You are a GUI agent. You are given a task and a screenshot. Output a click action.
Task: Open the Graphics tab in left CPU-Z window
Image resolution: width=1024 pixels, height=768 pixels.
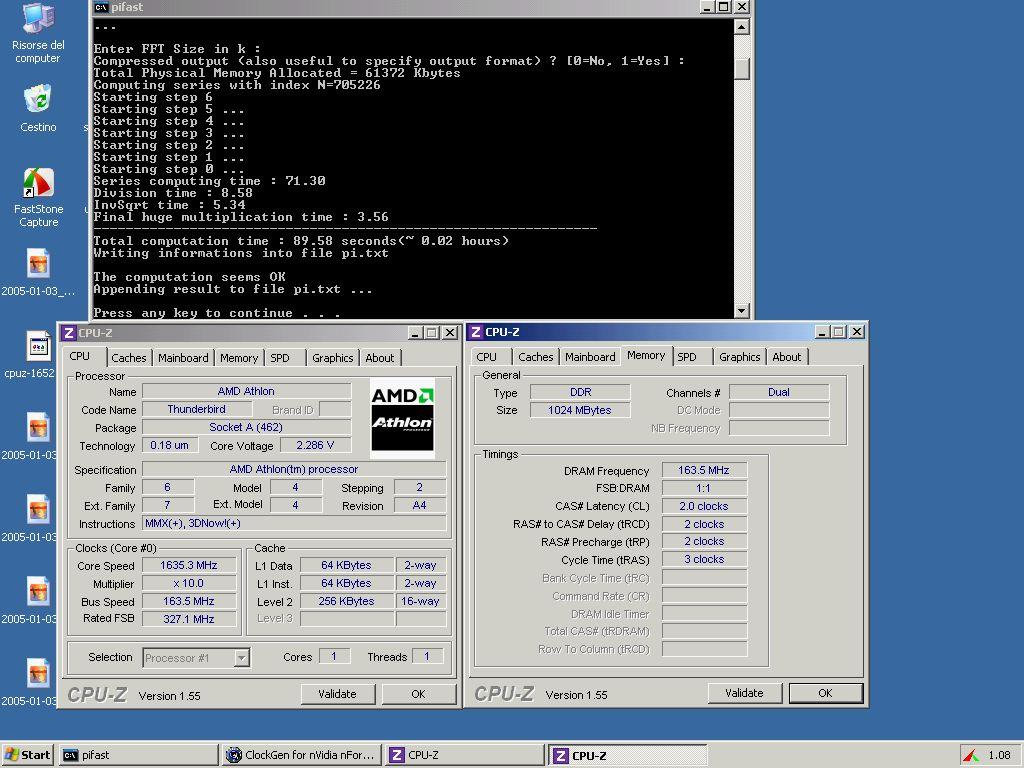(x=332, y=358)
